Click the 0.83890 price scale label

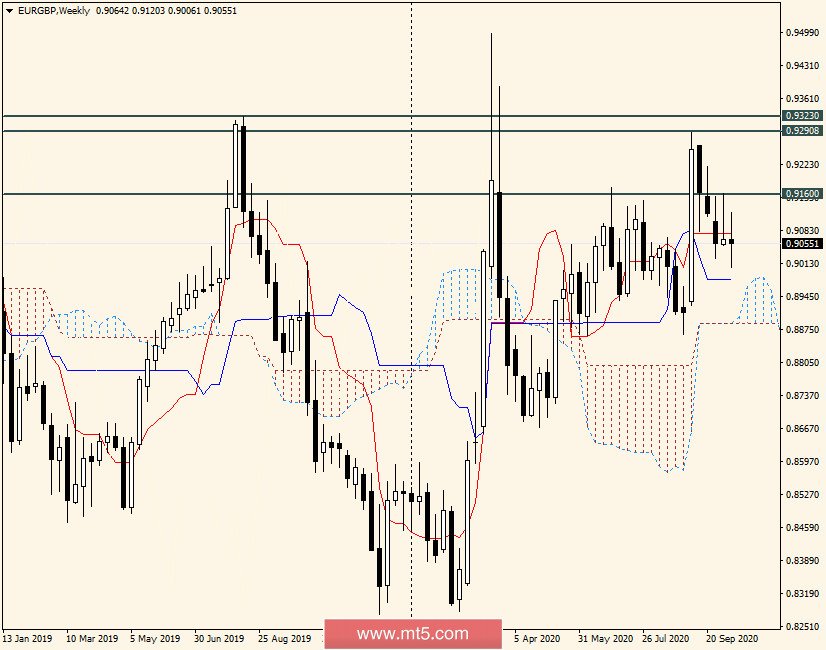(803, 560)
